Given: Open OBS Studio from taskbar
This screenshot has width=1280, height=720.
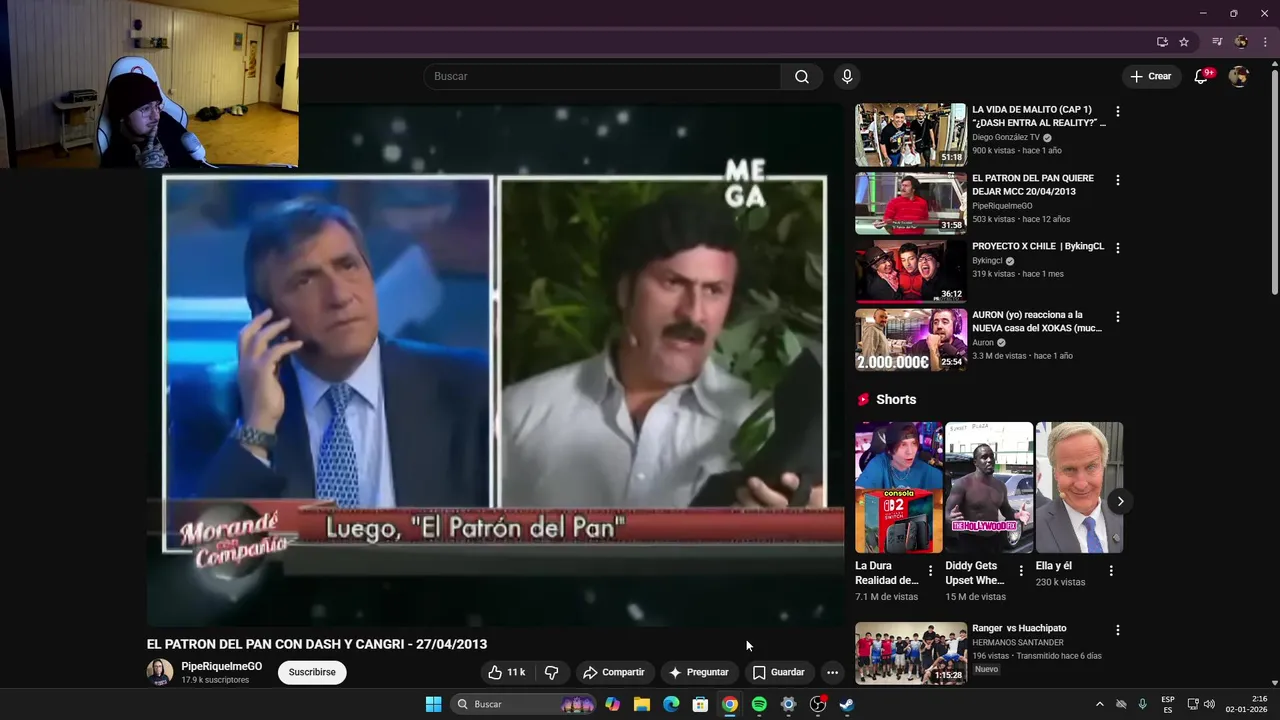Looking at the screenshot, I should pos(818,705).
